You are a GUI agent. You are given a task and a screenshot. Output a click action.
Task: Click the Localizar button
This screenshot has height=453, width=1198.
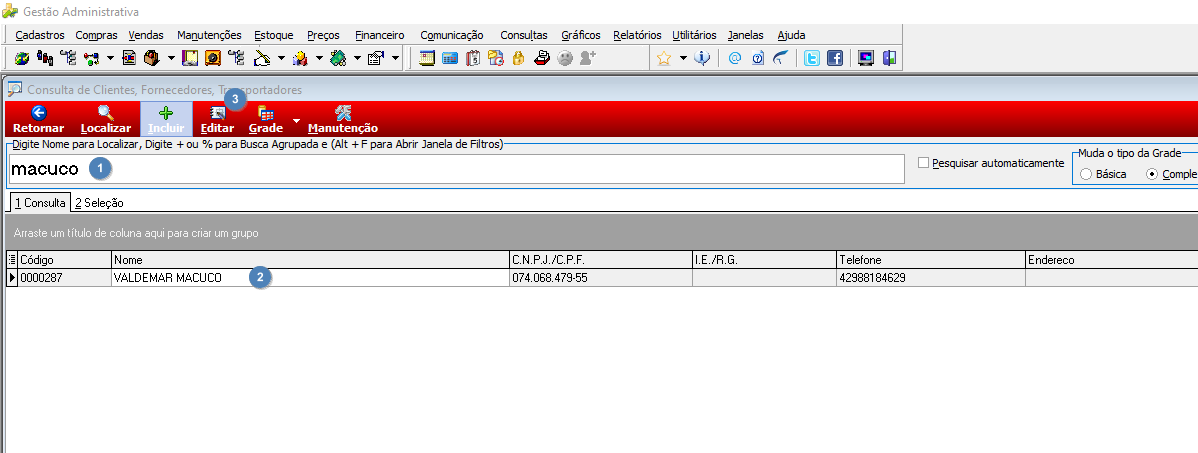[105, 120]
